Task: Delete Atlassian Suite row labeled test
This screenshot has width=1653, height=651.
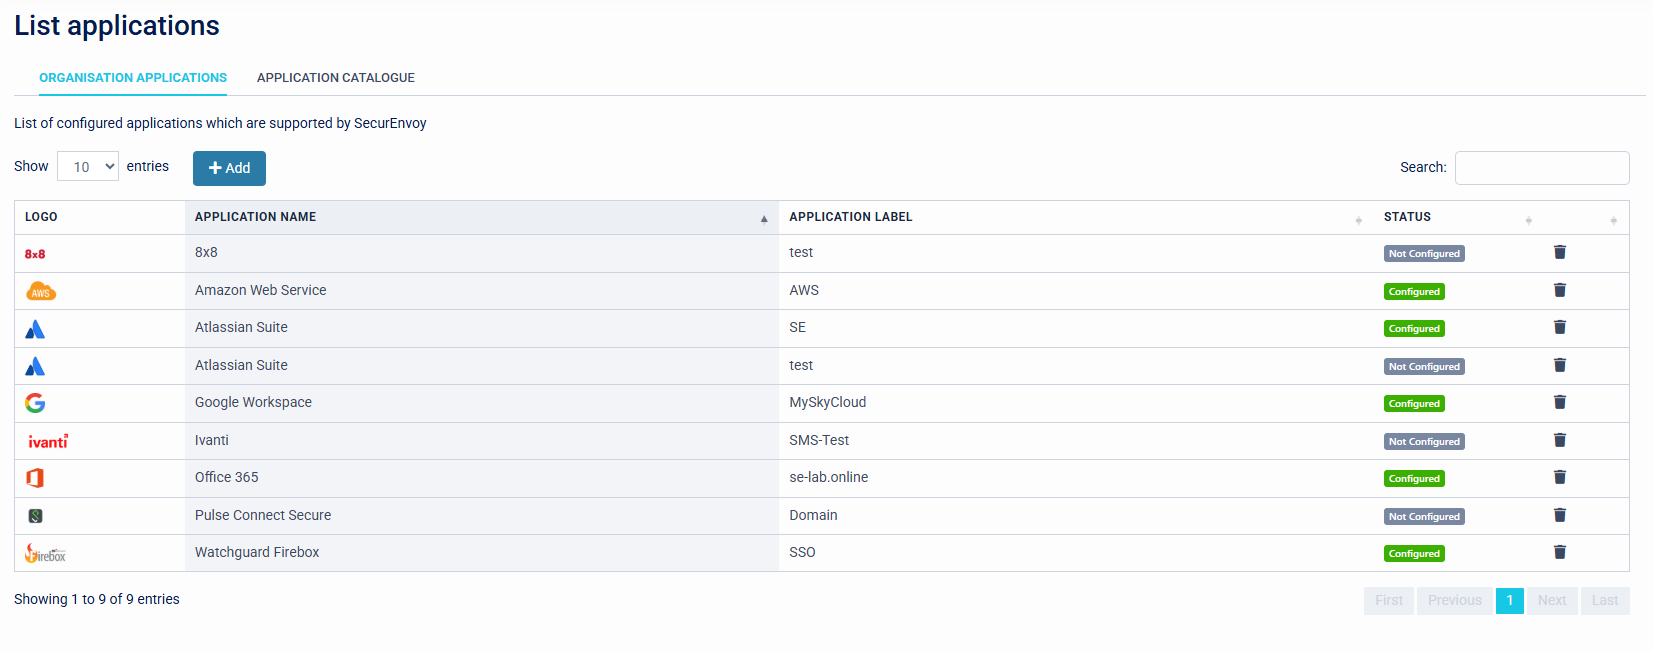Action: coord(1559,365)
